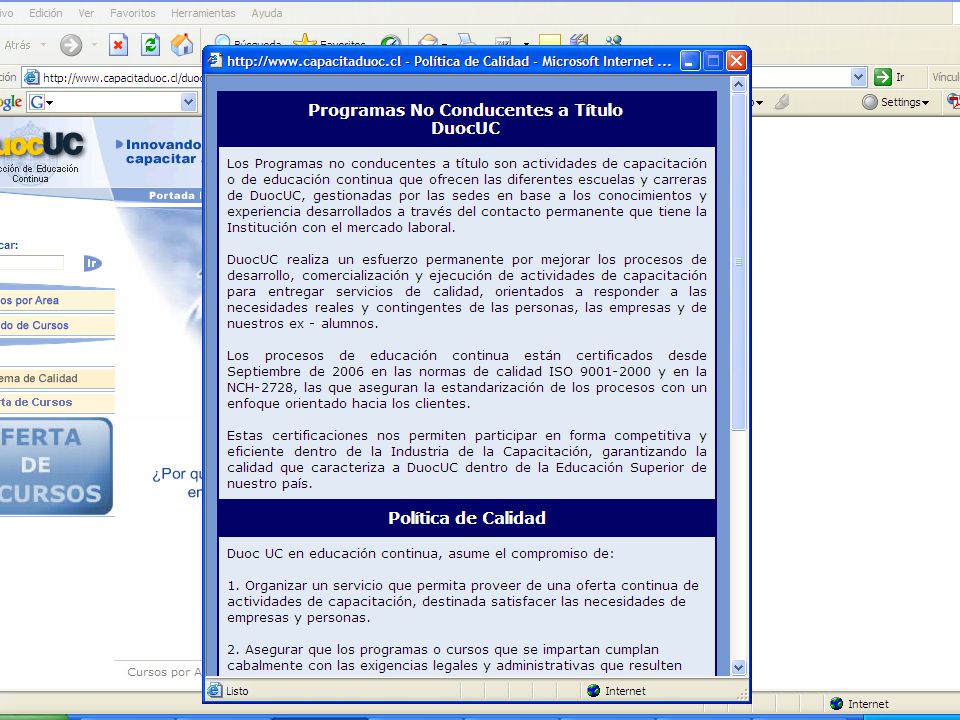The width and height of the screenshot is (960, 720).
Task: Click the 'Listo' status text
Action: tap(237, 691)
